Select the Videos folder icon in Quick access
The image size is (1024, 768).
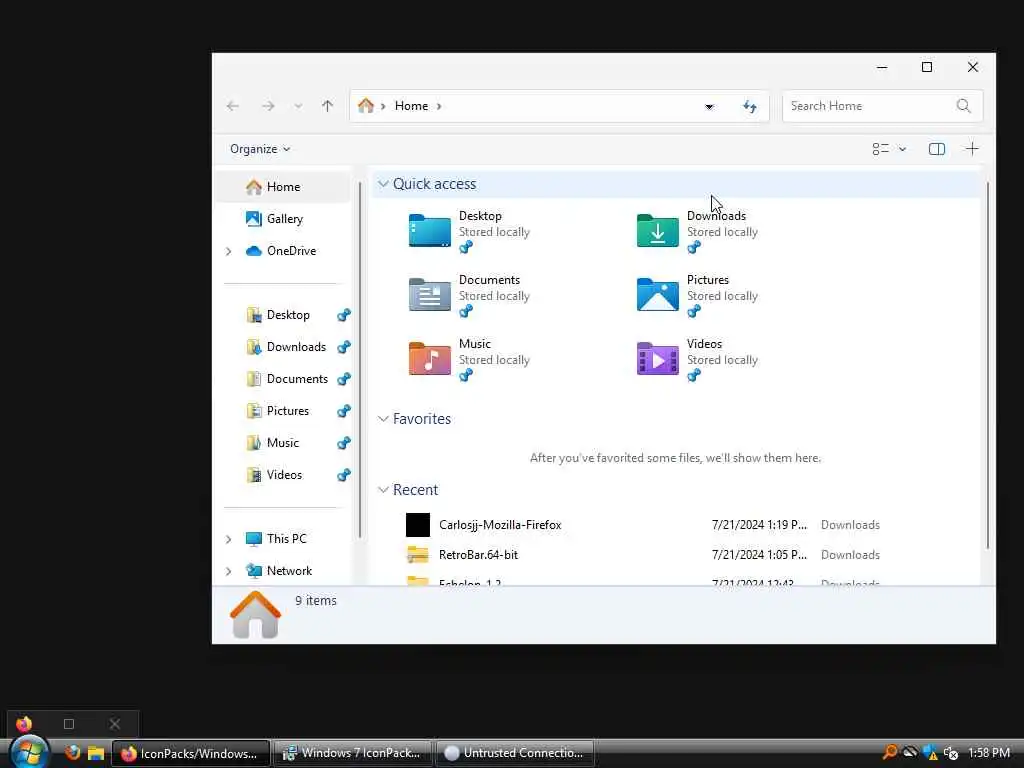pyautogui.click(x=658, y=359)
